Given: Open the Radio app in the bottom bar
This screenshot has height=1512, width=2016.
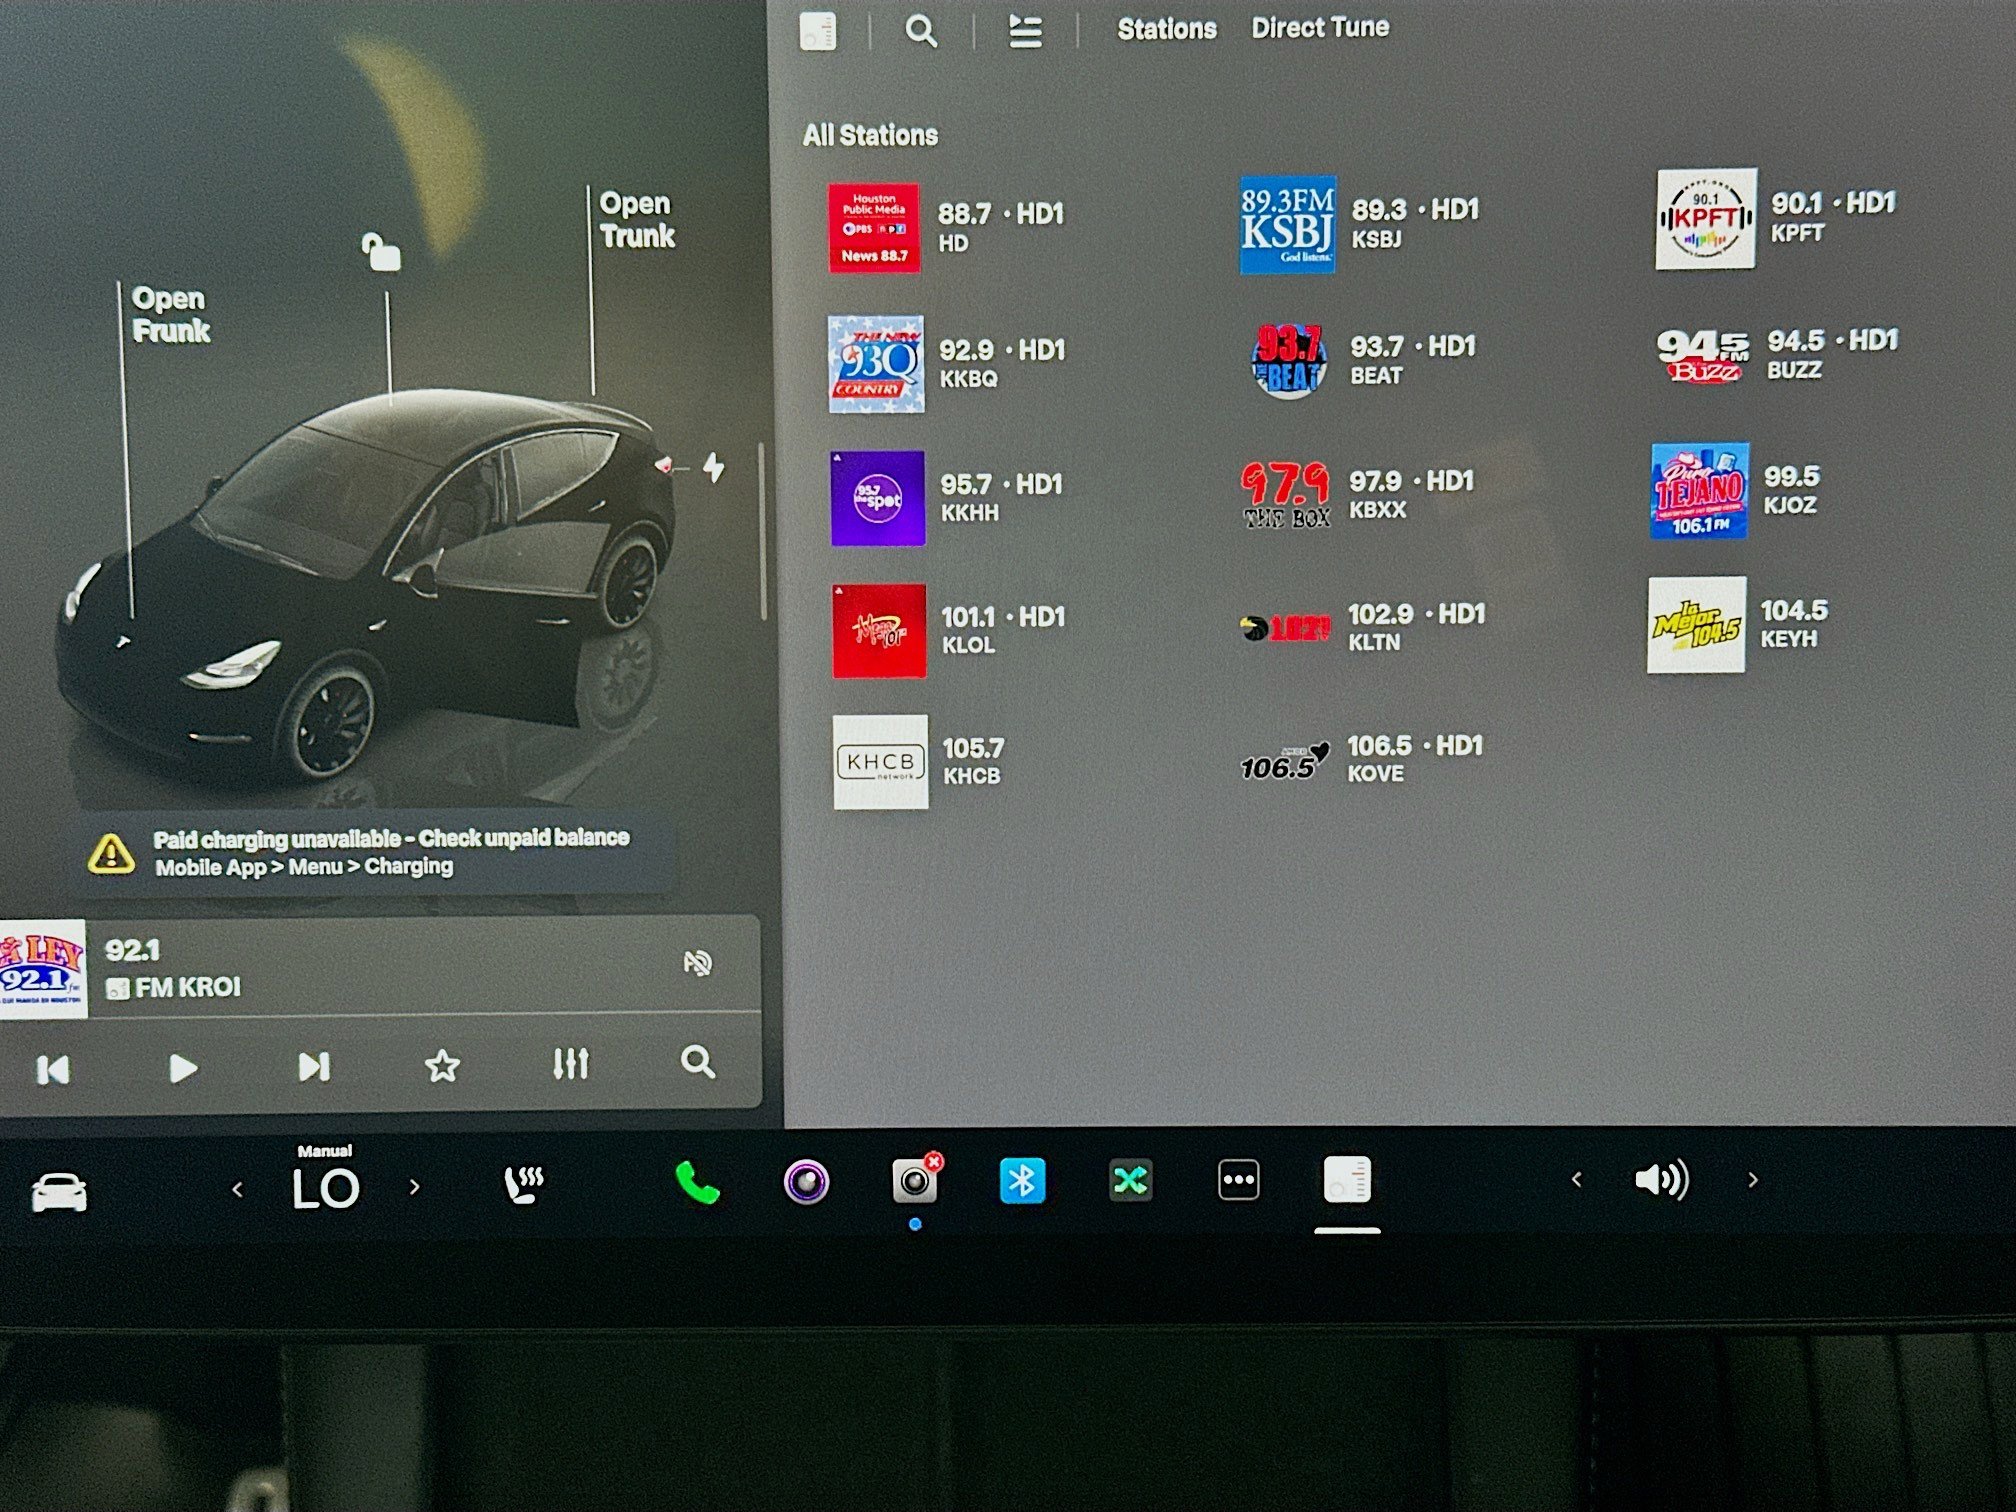Looking at the screenshot, I should (x=1347, y=1180).
